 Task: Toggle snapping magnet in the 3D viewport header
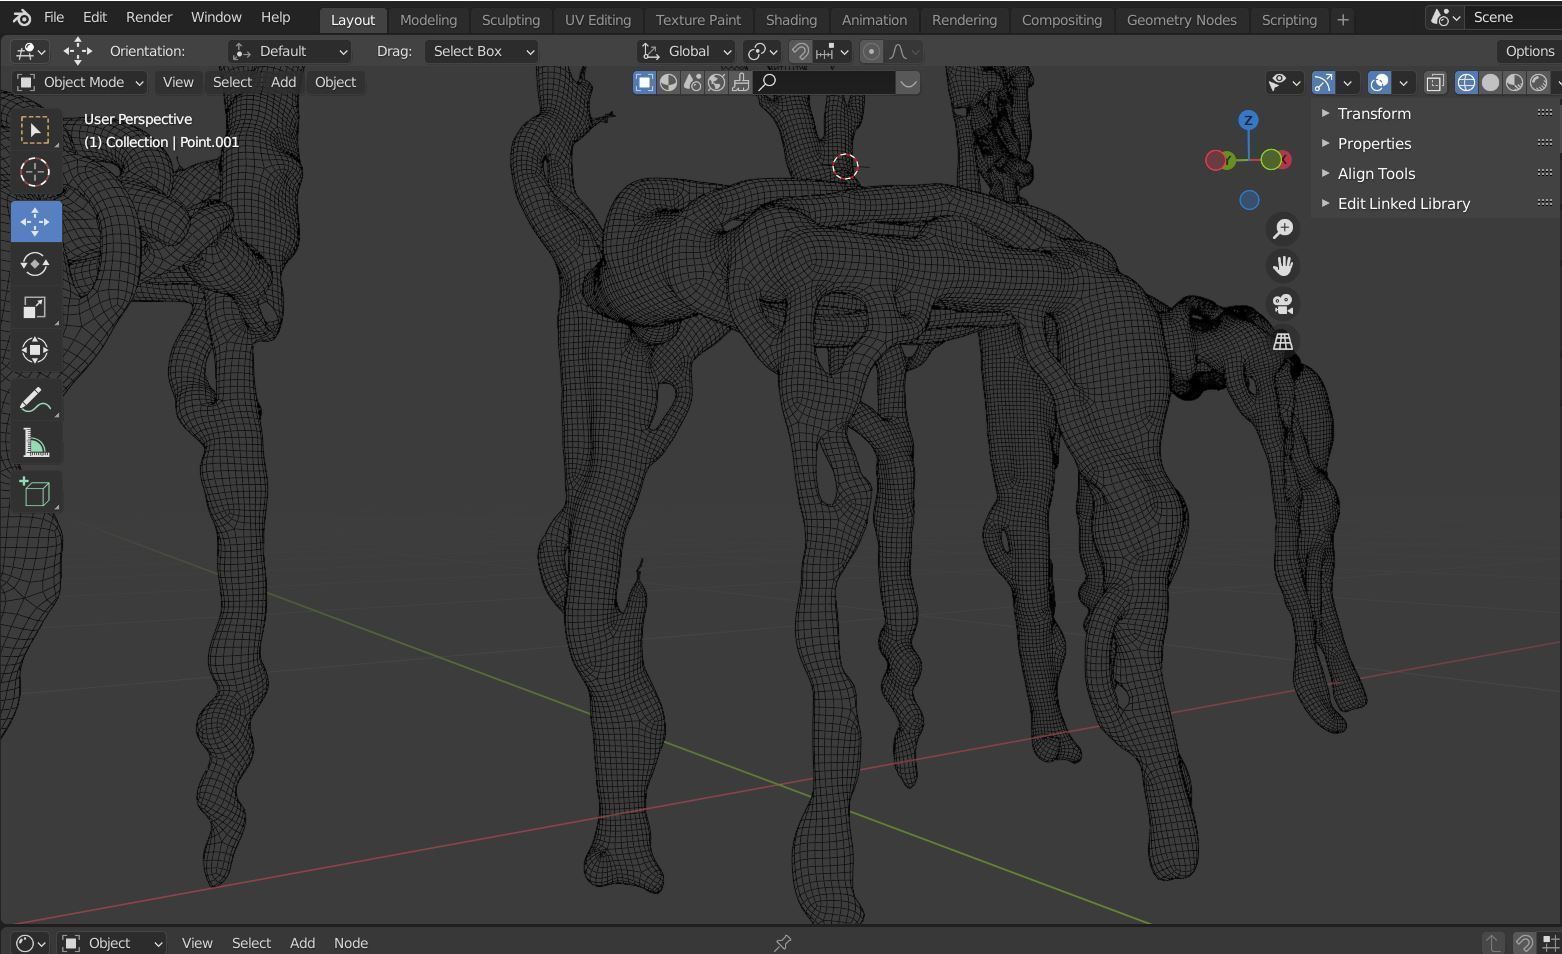pyautogui.click(x=800, y=51)
